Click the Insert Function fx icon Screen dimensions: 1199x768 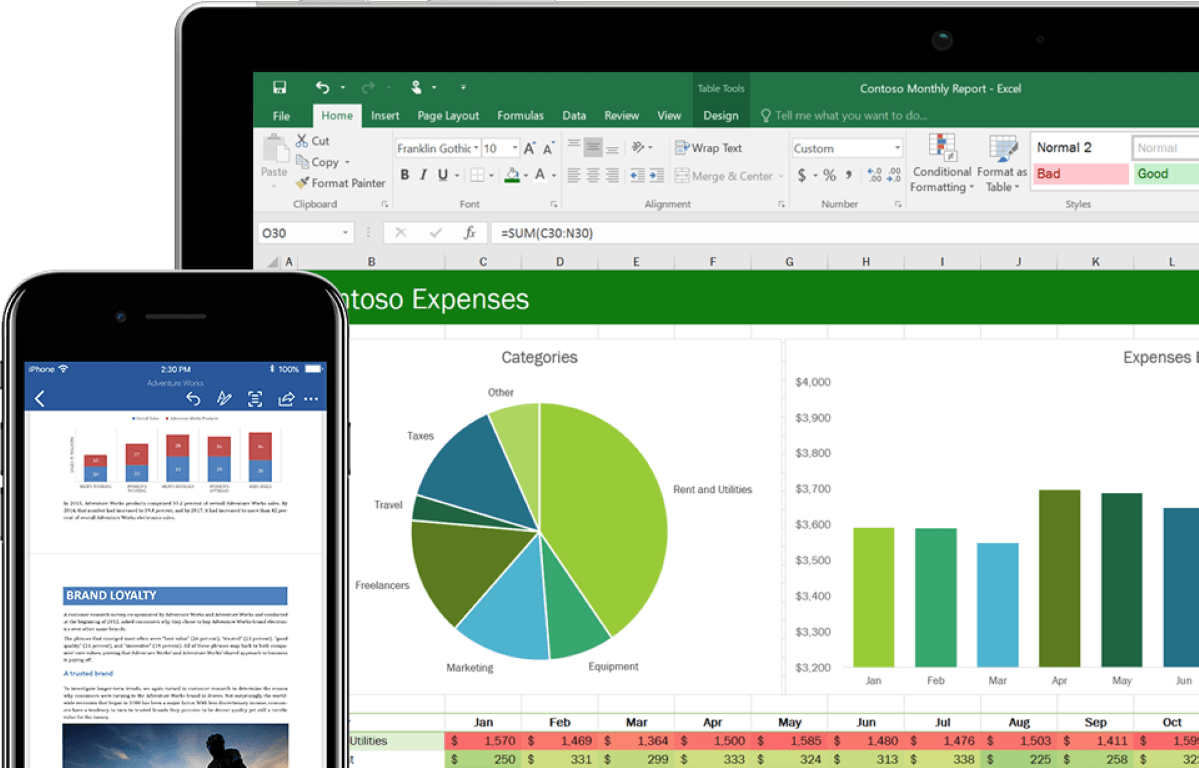pyautogui.click(x=469, y=233)
